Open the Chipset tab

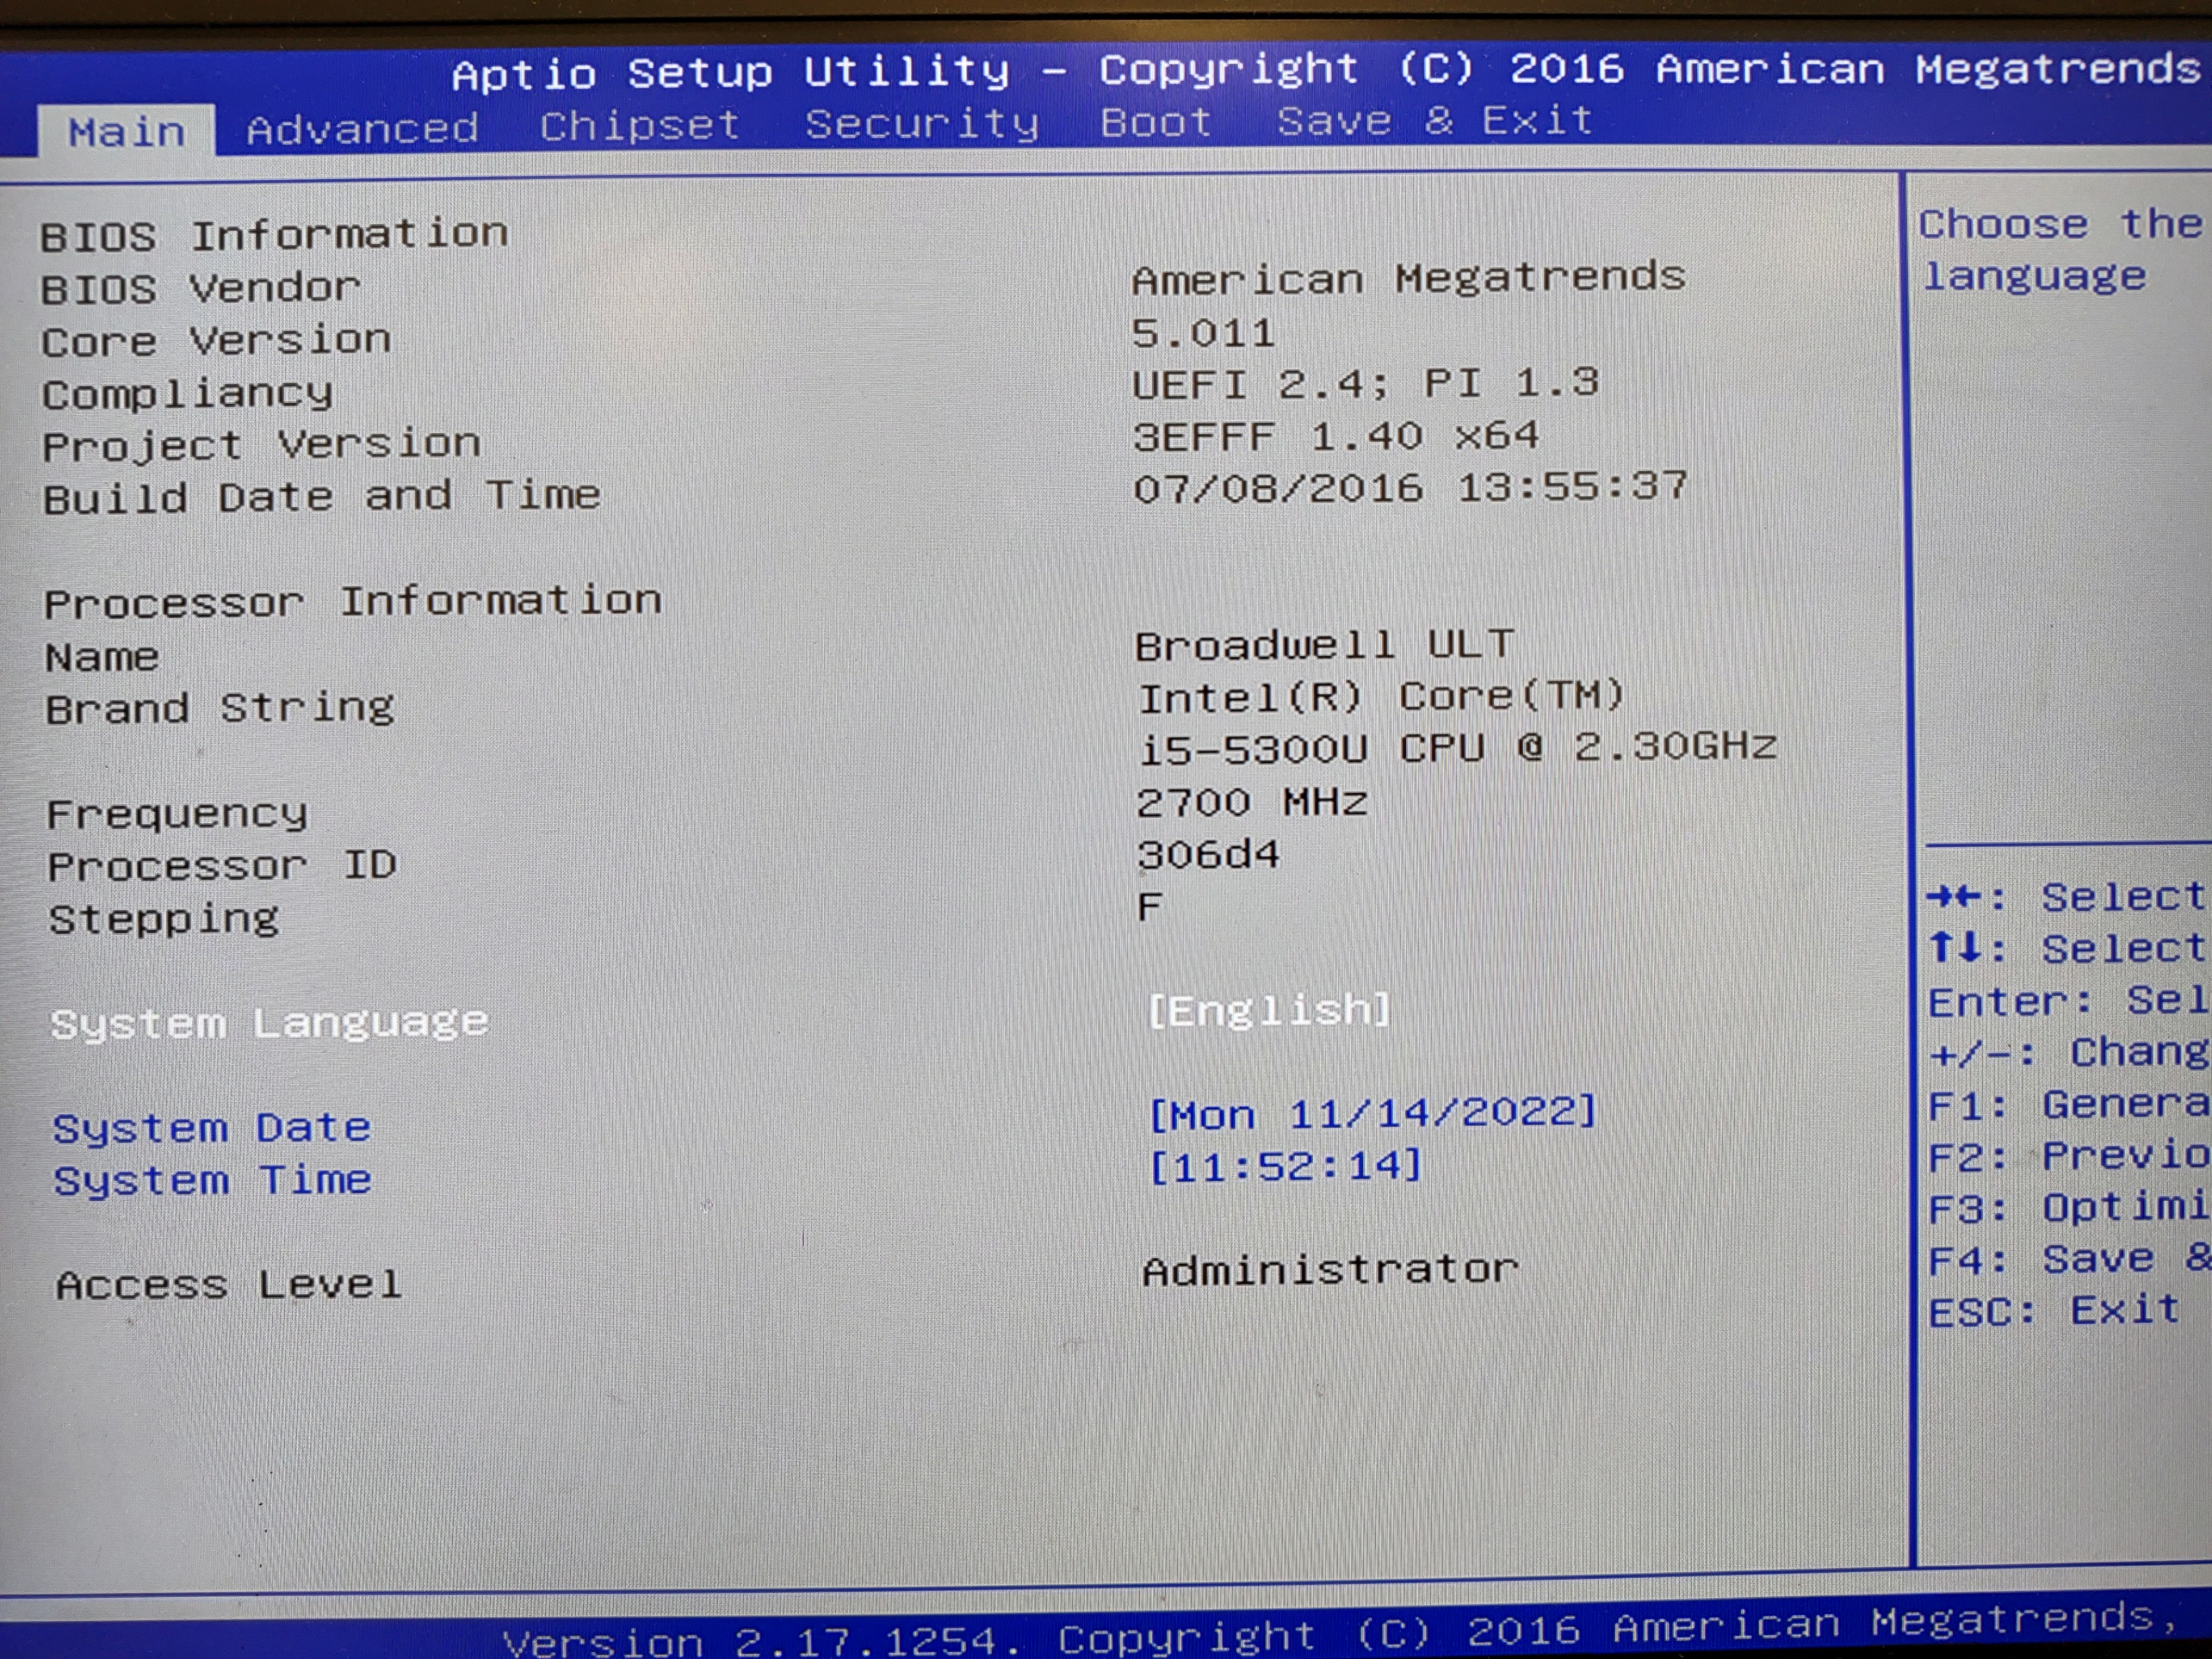click(640, 126)
